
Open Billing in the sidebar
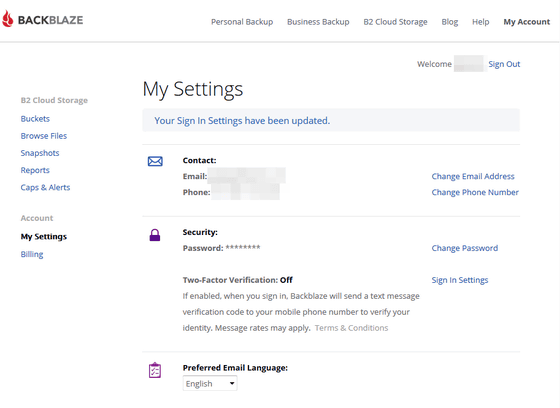(x=32, y=254)
